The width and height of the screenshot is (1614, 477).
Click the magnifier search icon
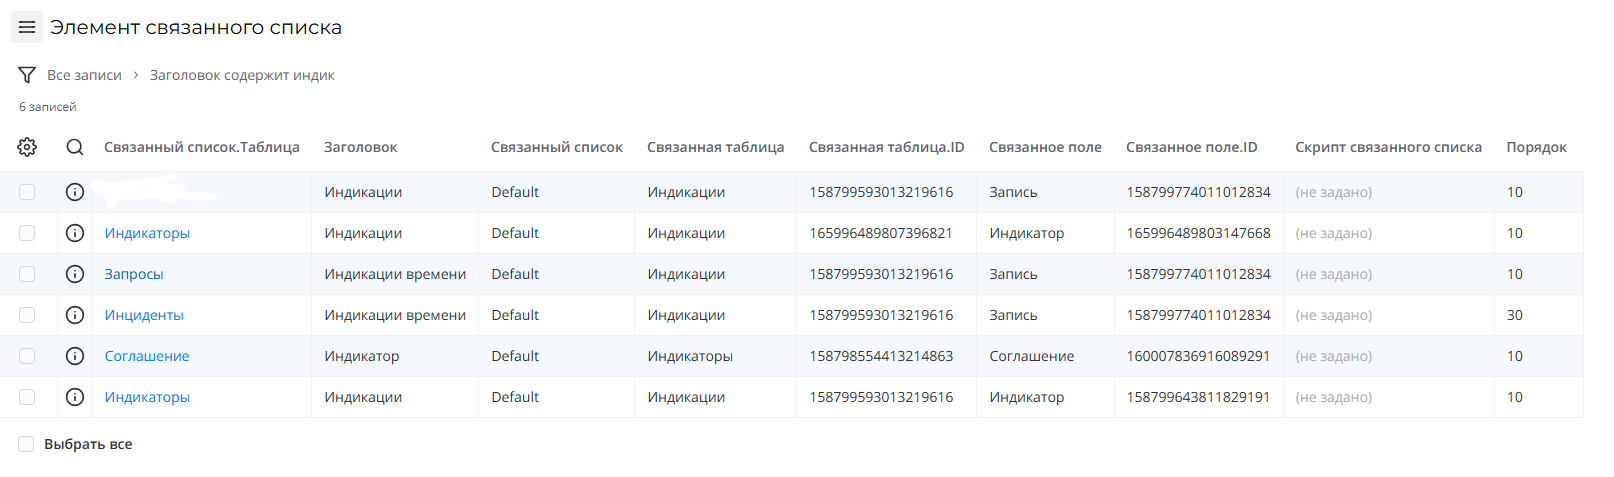[75, 147]
